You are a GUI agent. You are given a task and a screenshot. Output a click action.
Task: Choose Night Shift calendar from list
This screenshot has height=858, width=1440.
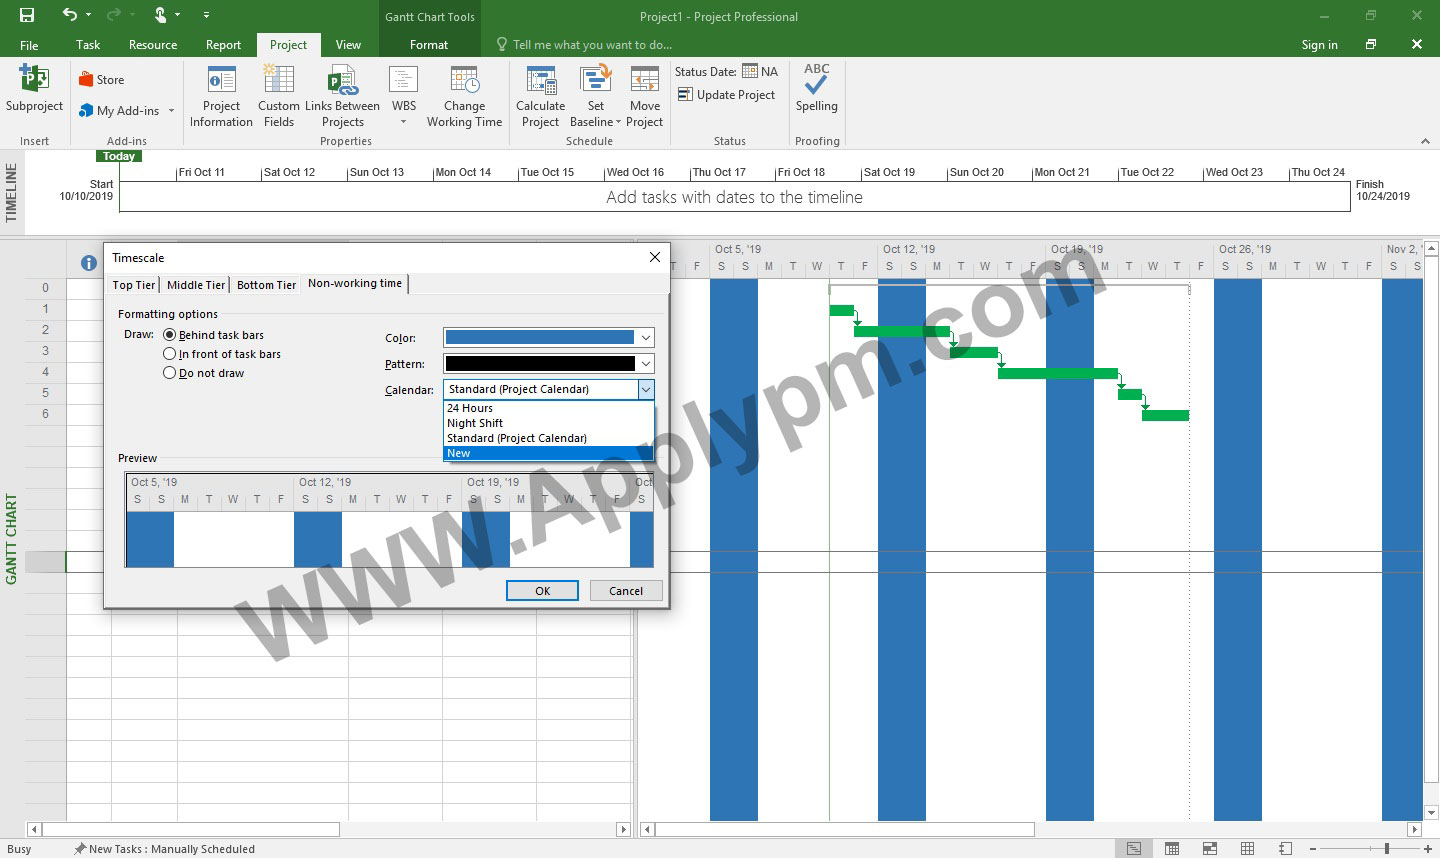coord(548,423)
